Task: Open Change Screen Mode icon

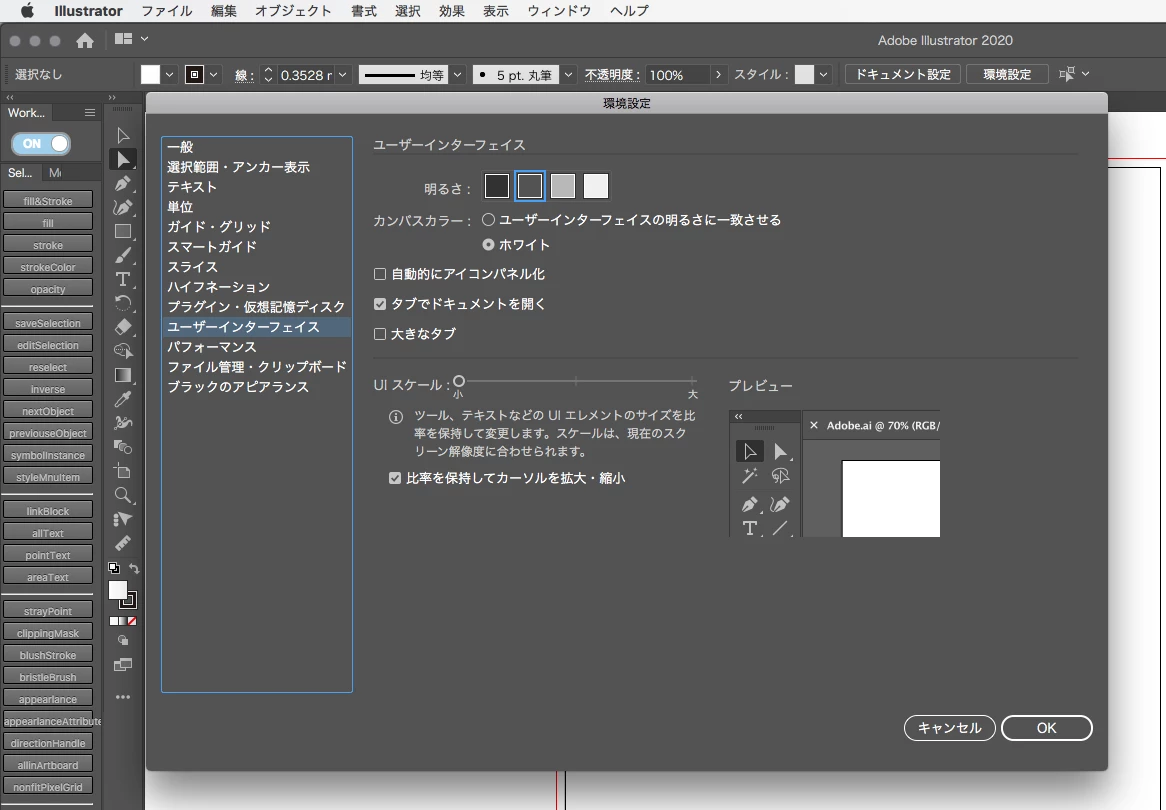Action: click(123, 665)
